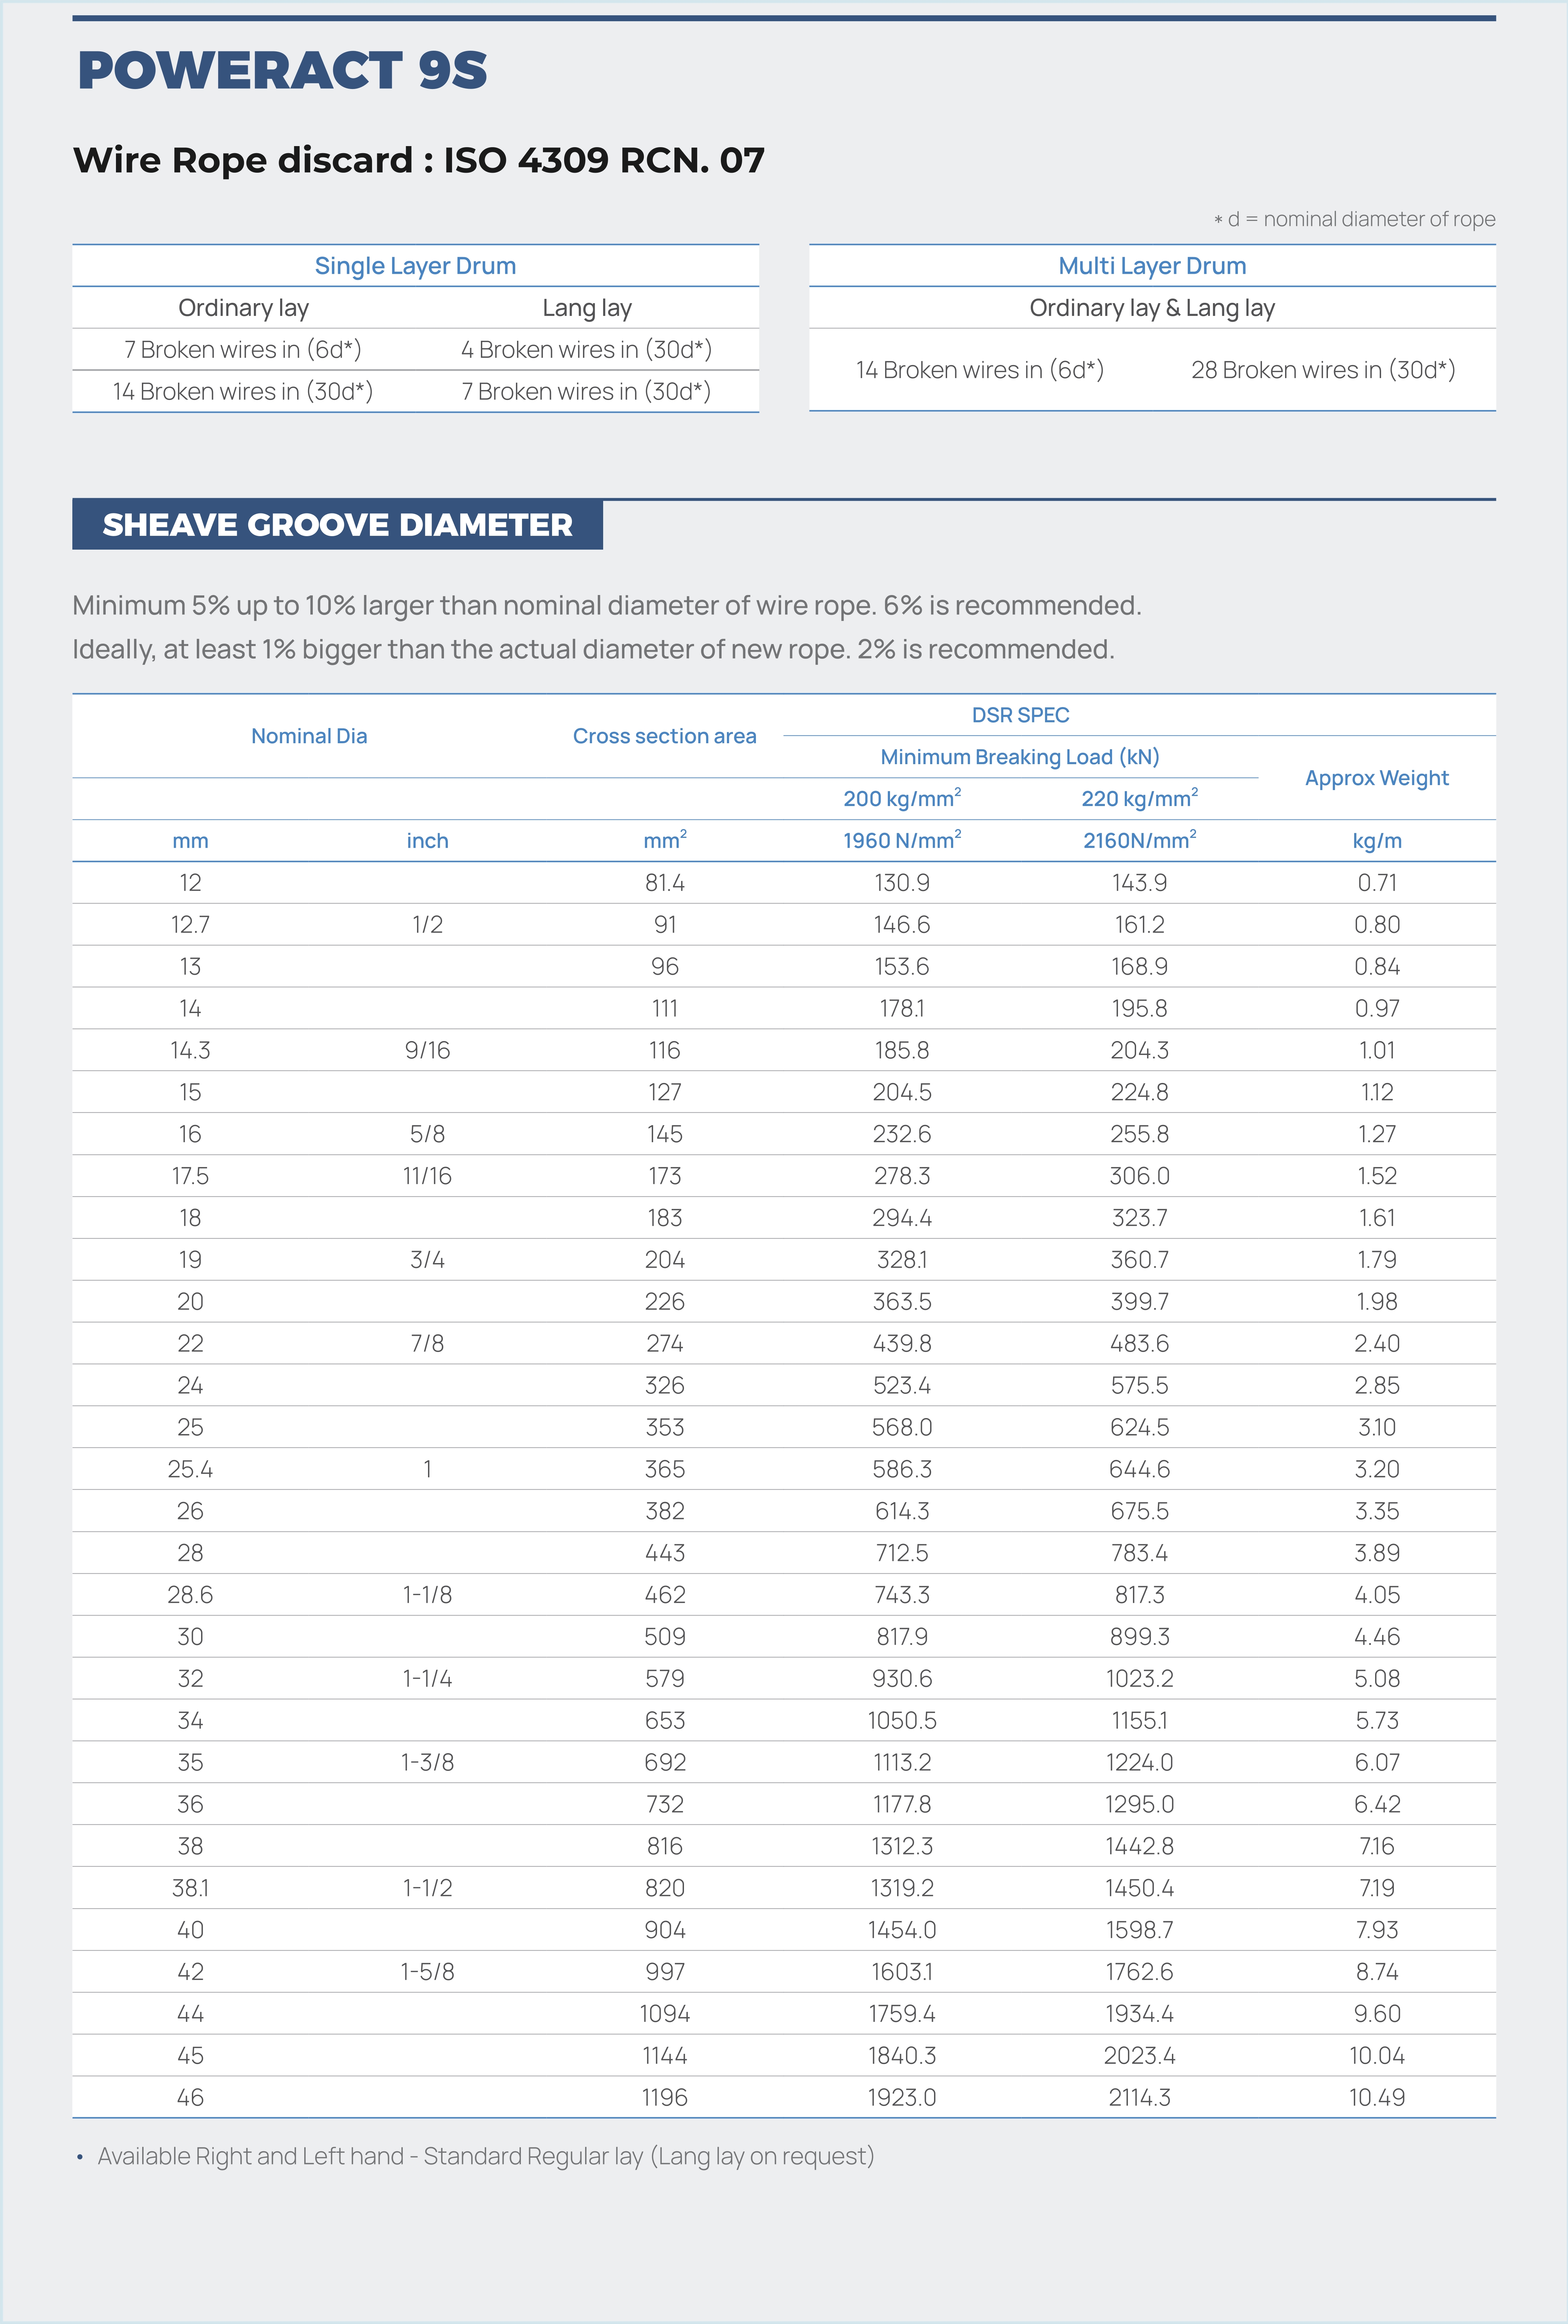This screenshot has height=2324, width=1568.
Task: Click the Nominal Dia column header
Action: [x=309, y=736]
